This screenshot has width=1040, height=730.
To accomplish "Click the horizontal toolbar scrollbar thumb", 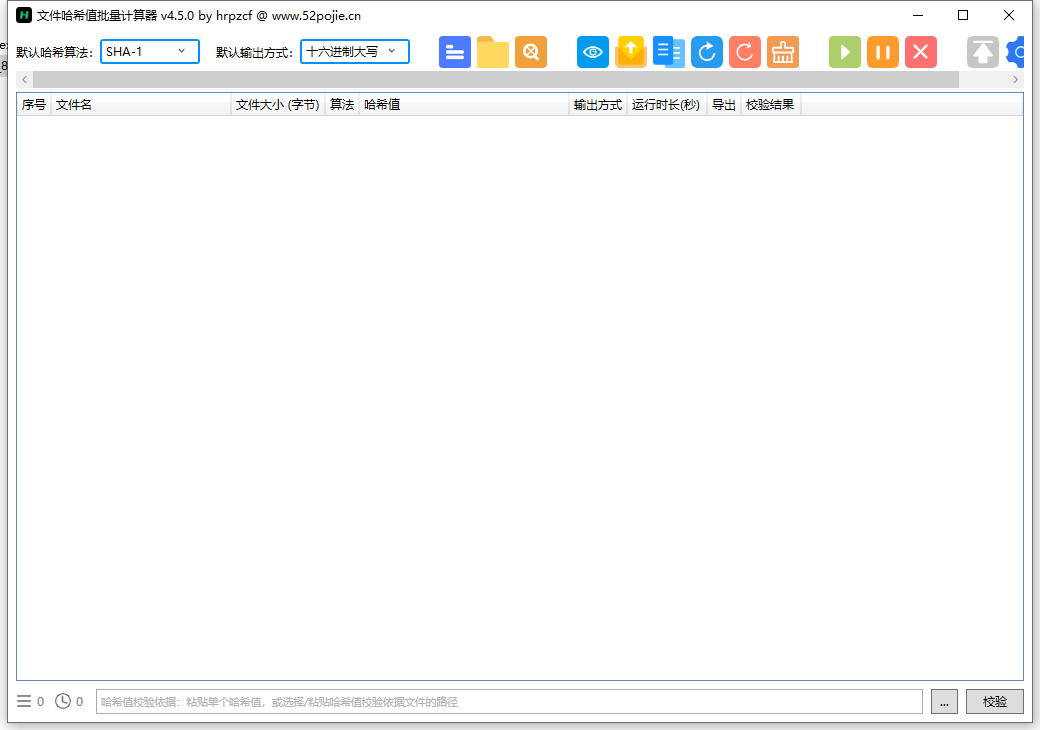I will coord(495,80).
